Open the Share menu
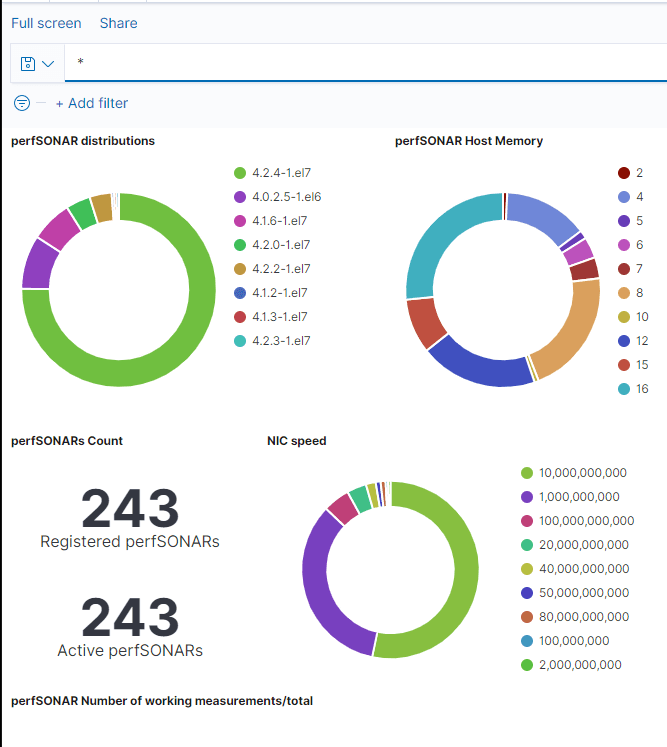Viewport: 667px width, 747px height. (x=119, y=23)
